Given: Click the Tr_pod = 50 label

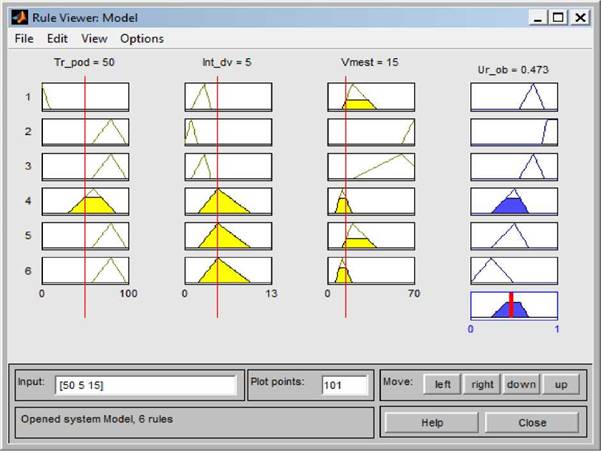Looking at the screenshot, I should [84, 62].
